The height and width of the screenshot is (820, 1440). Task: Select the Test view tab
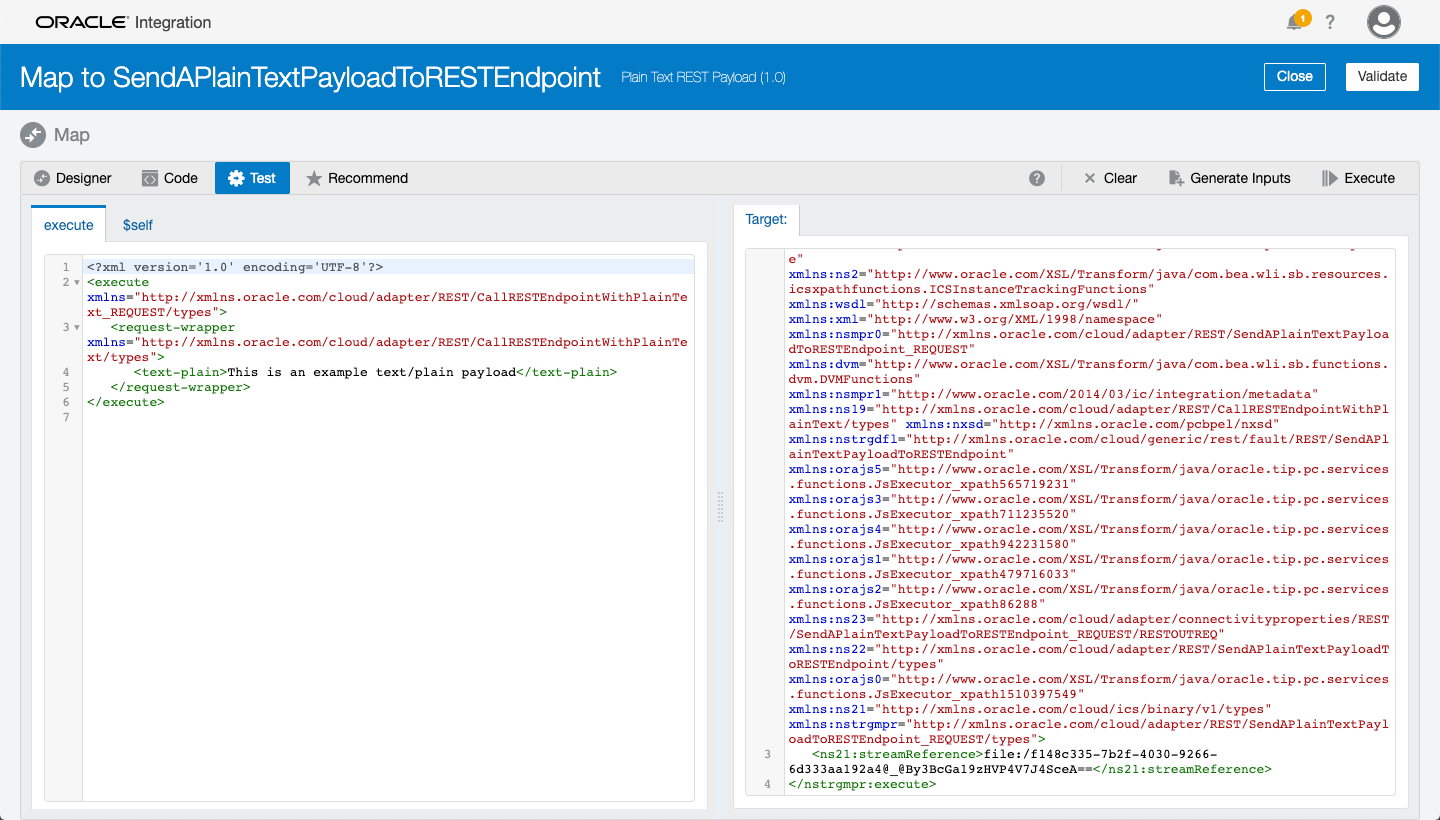pyautogui.click(x=252, y=178)
